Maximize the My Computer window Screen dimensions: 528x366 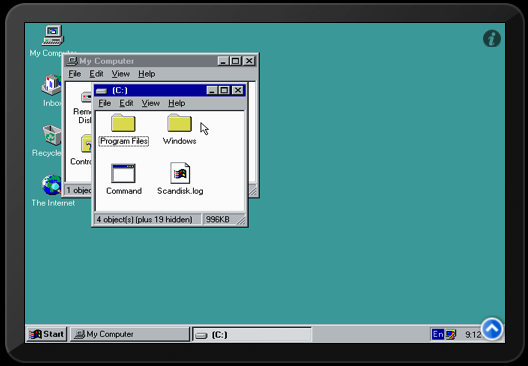click(235, 61)
